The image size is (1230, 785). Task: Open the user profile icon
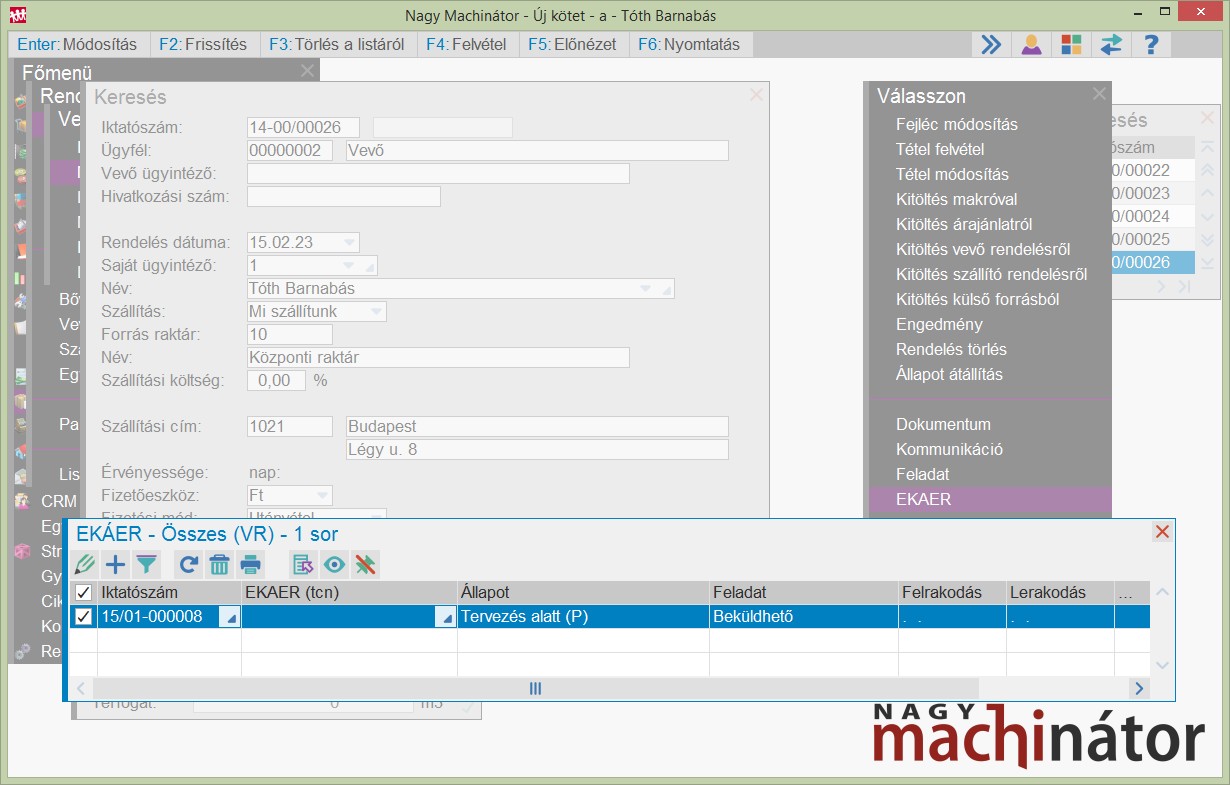pyautogui.click(x=1031, y=44)
